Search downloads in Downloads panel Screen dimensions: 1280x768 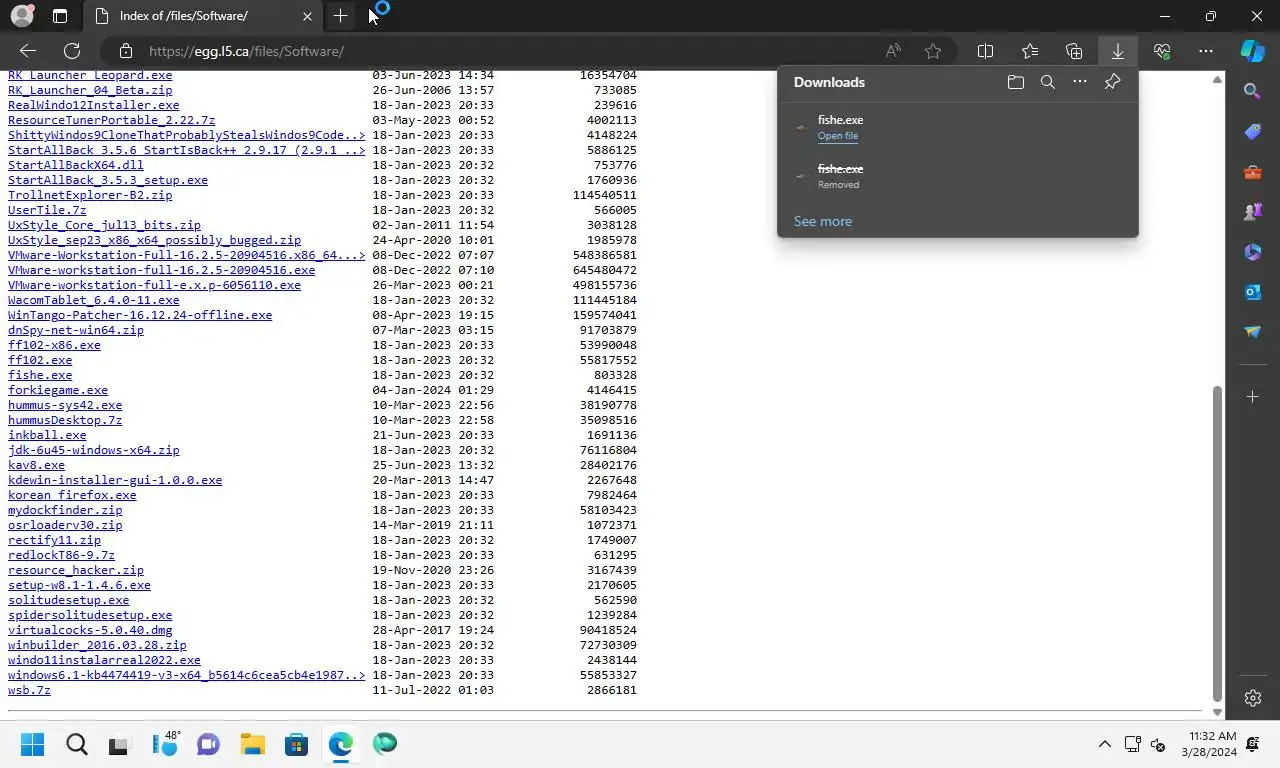click(x=1048, y=82)
